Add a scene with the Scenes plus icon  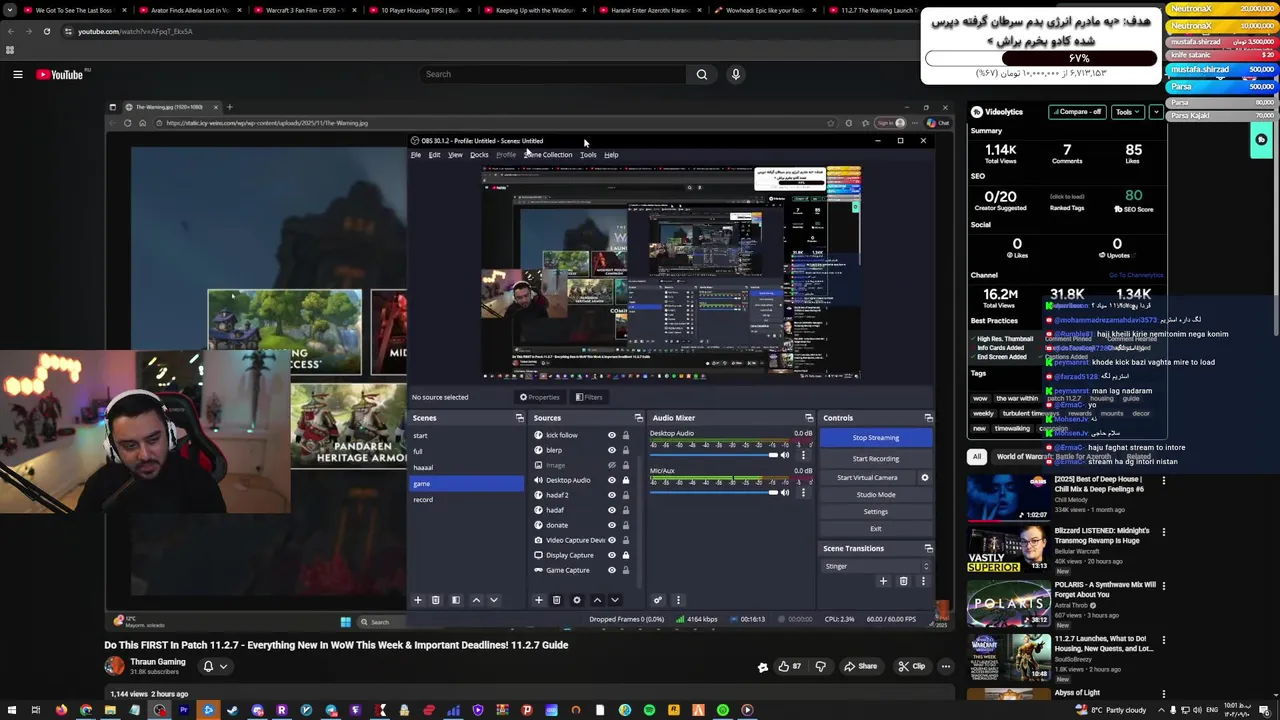418,600
